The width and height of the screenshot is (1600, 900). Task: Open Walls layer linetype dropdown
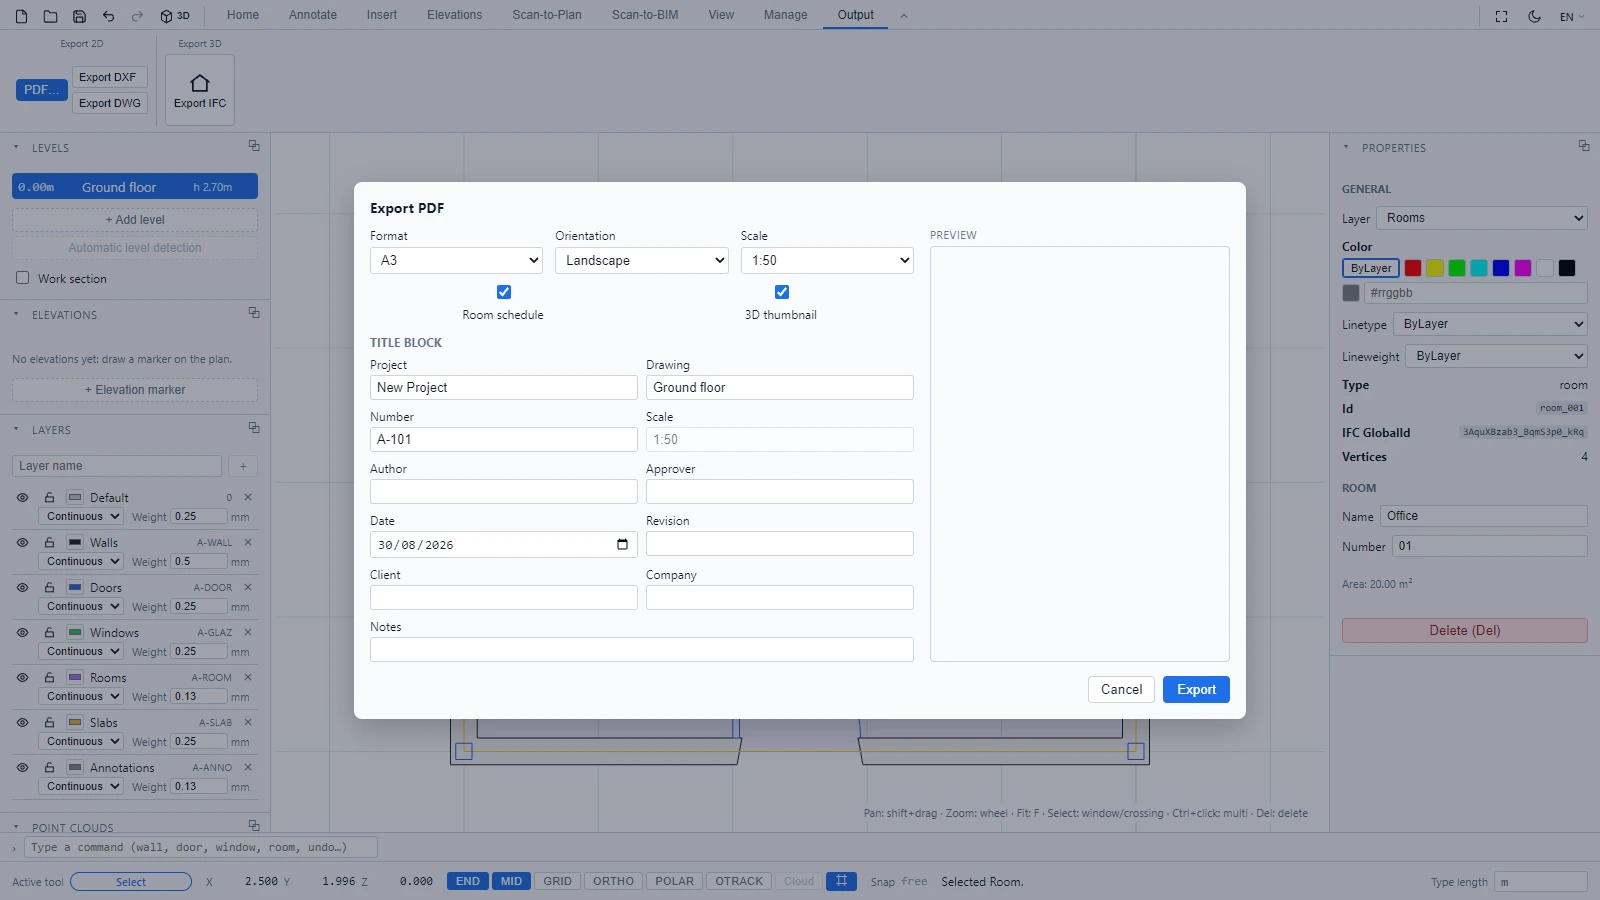tap(81, 561)
